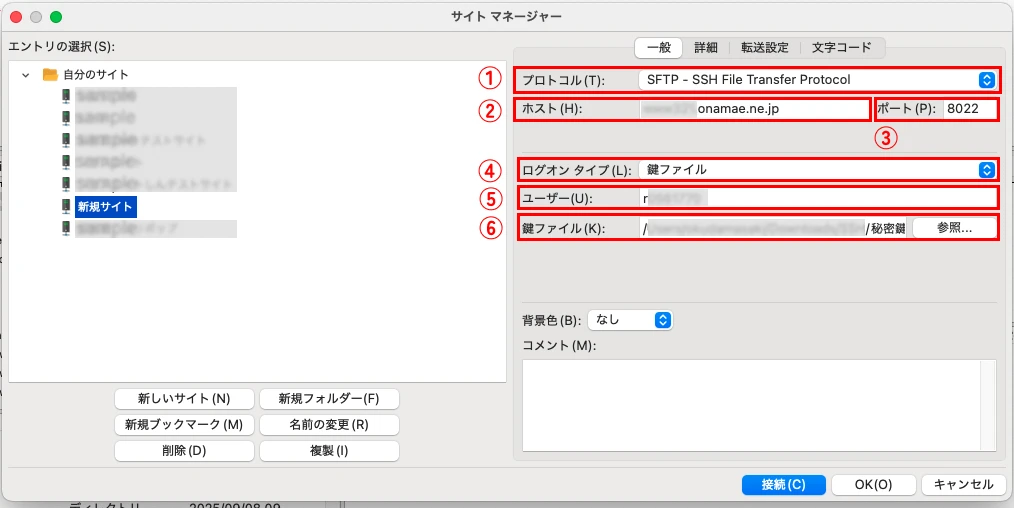Open the ログオン タイプ dropdown

pos(816,170)
